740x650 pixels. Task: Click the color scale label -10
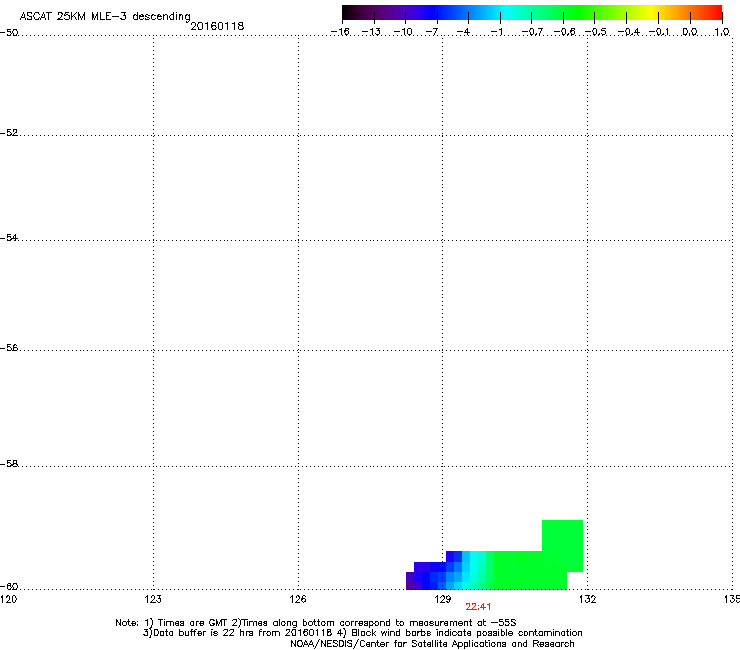(403, 32)
